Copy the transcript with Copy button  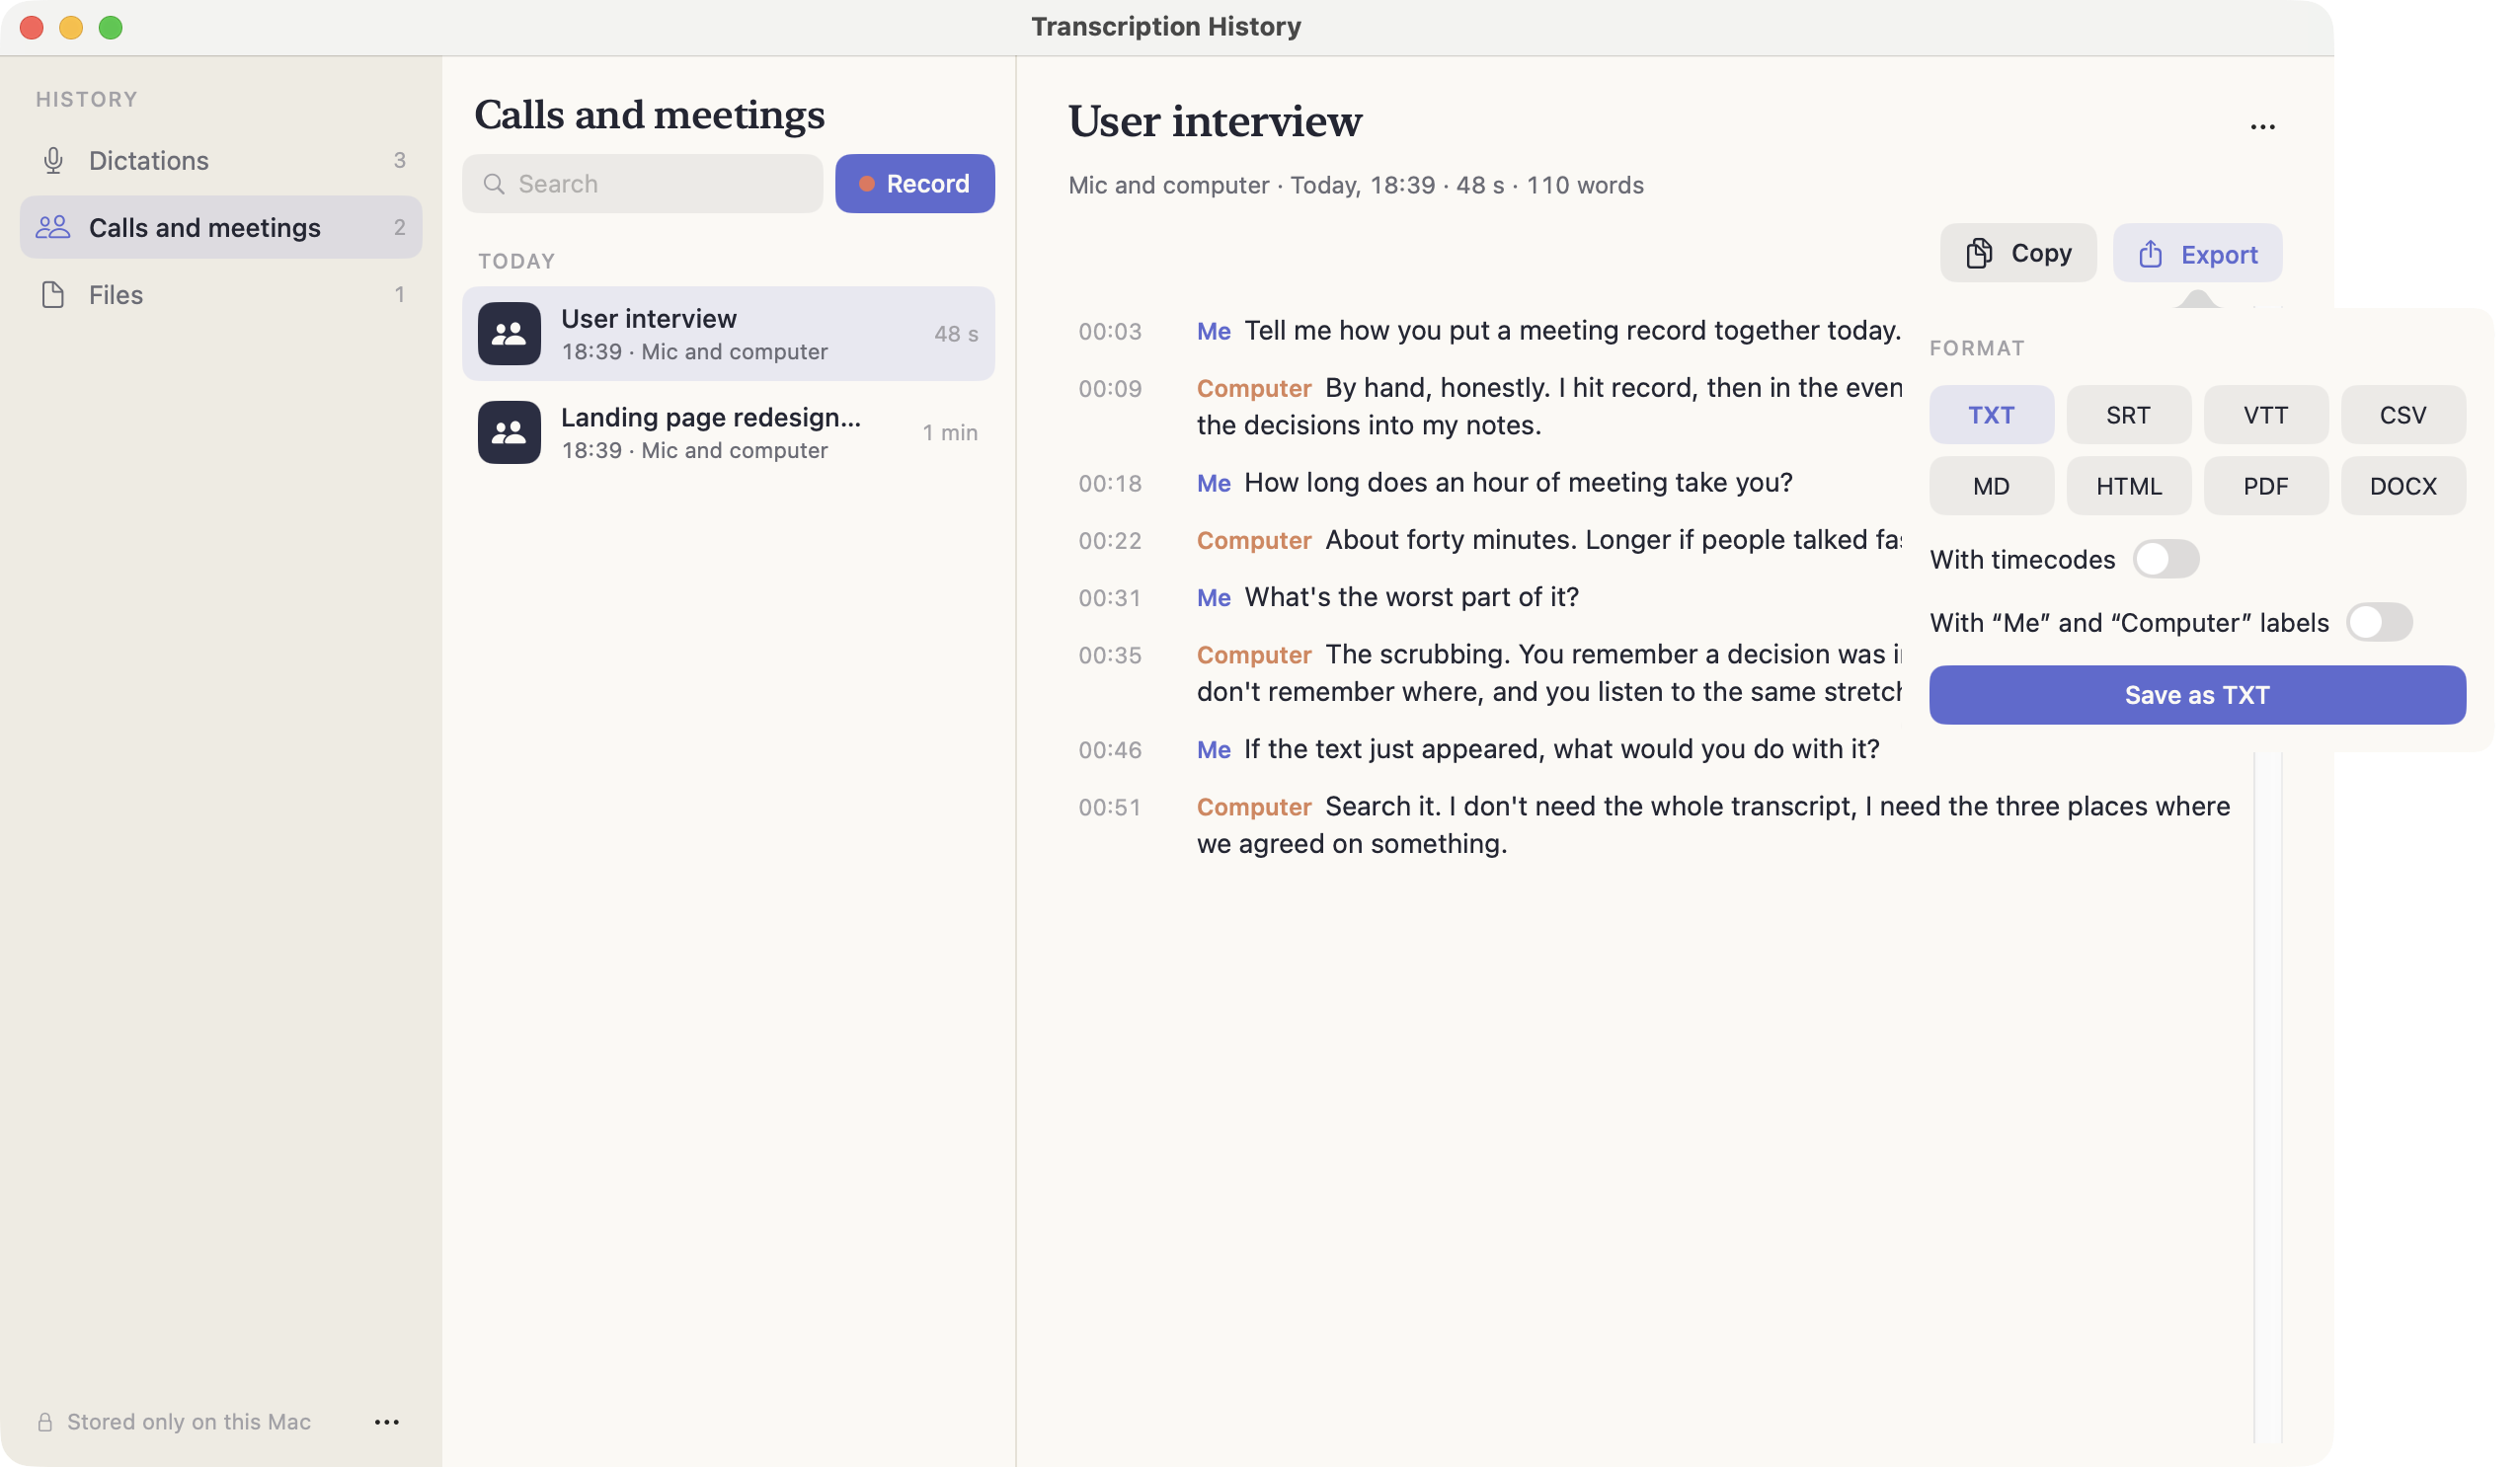[2018, 253]
